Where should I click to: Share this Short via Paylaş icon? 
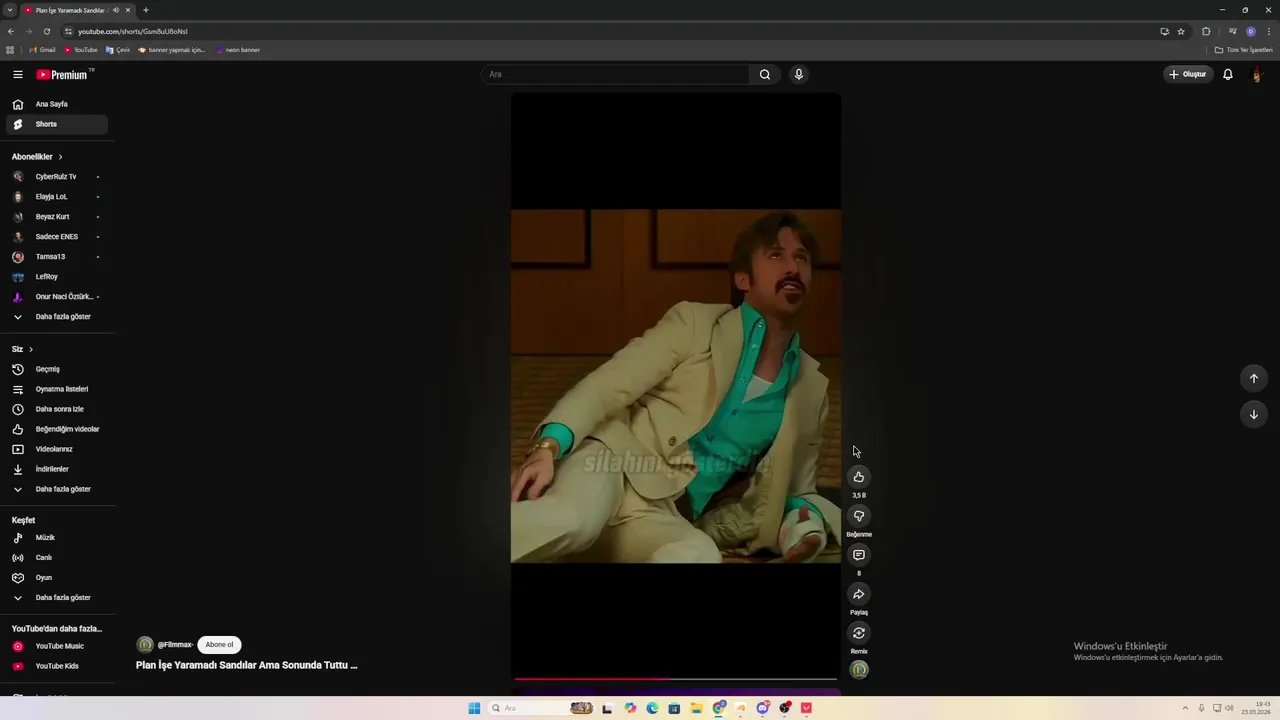(x=859, y=594)
